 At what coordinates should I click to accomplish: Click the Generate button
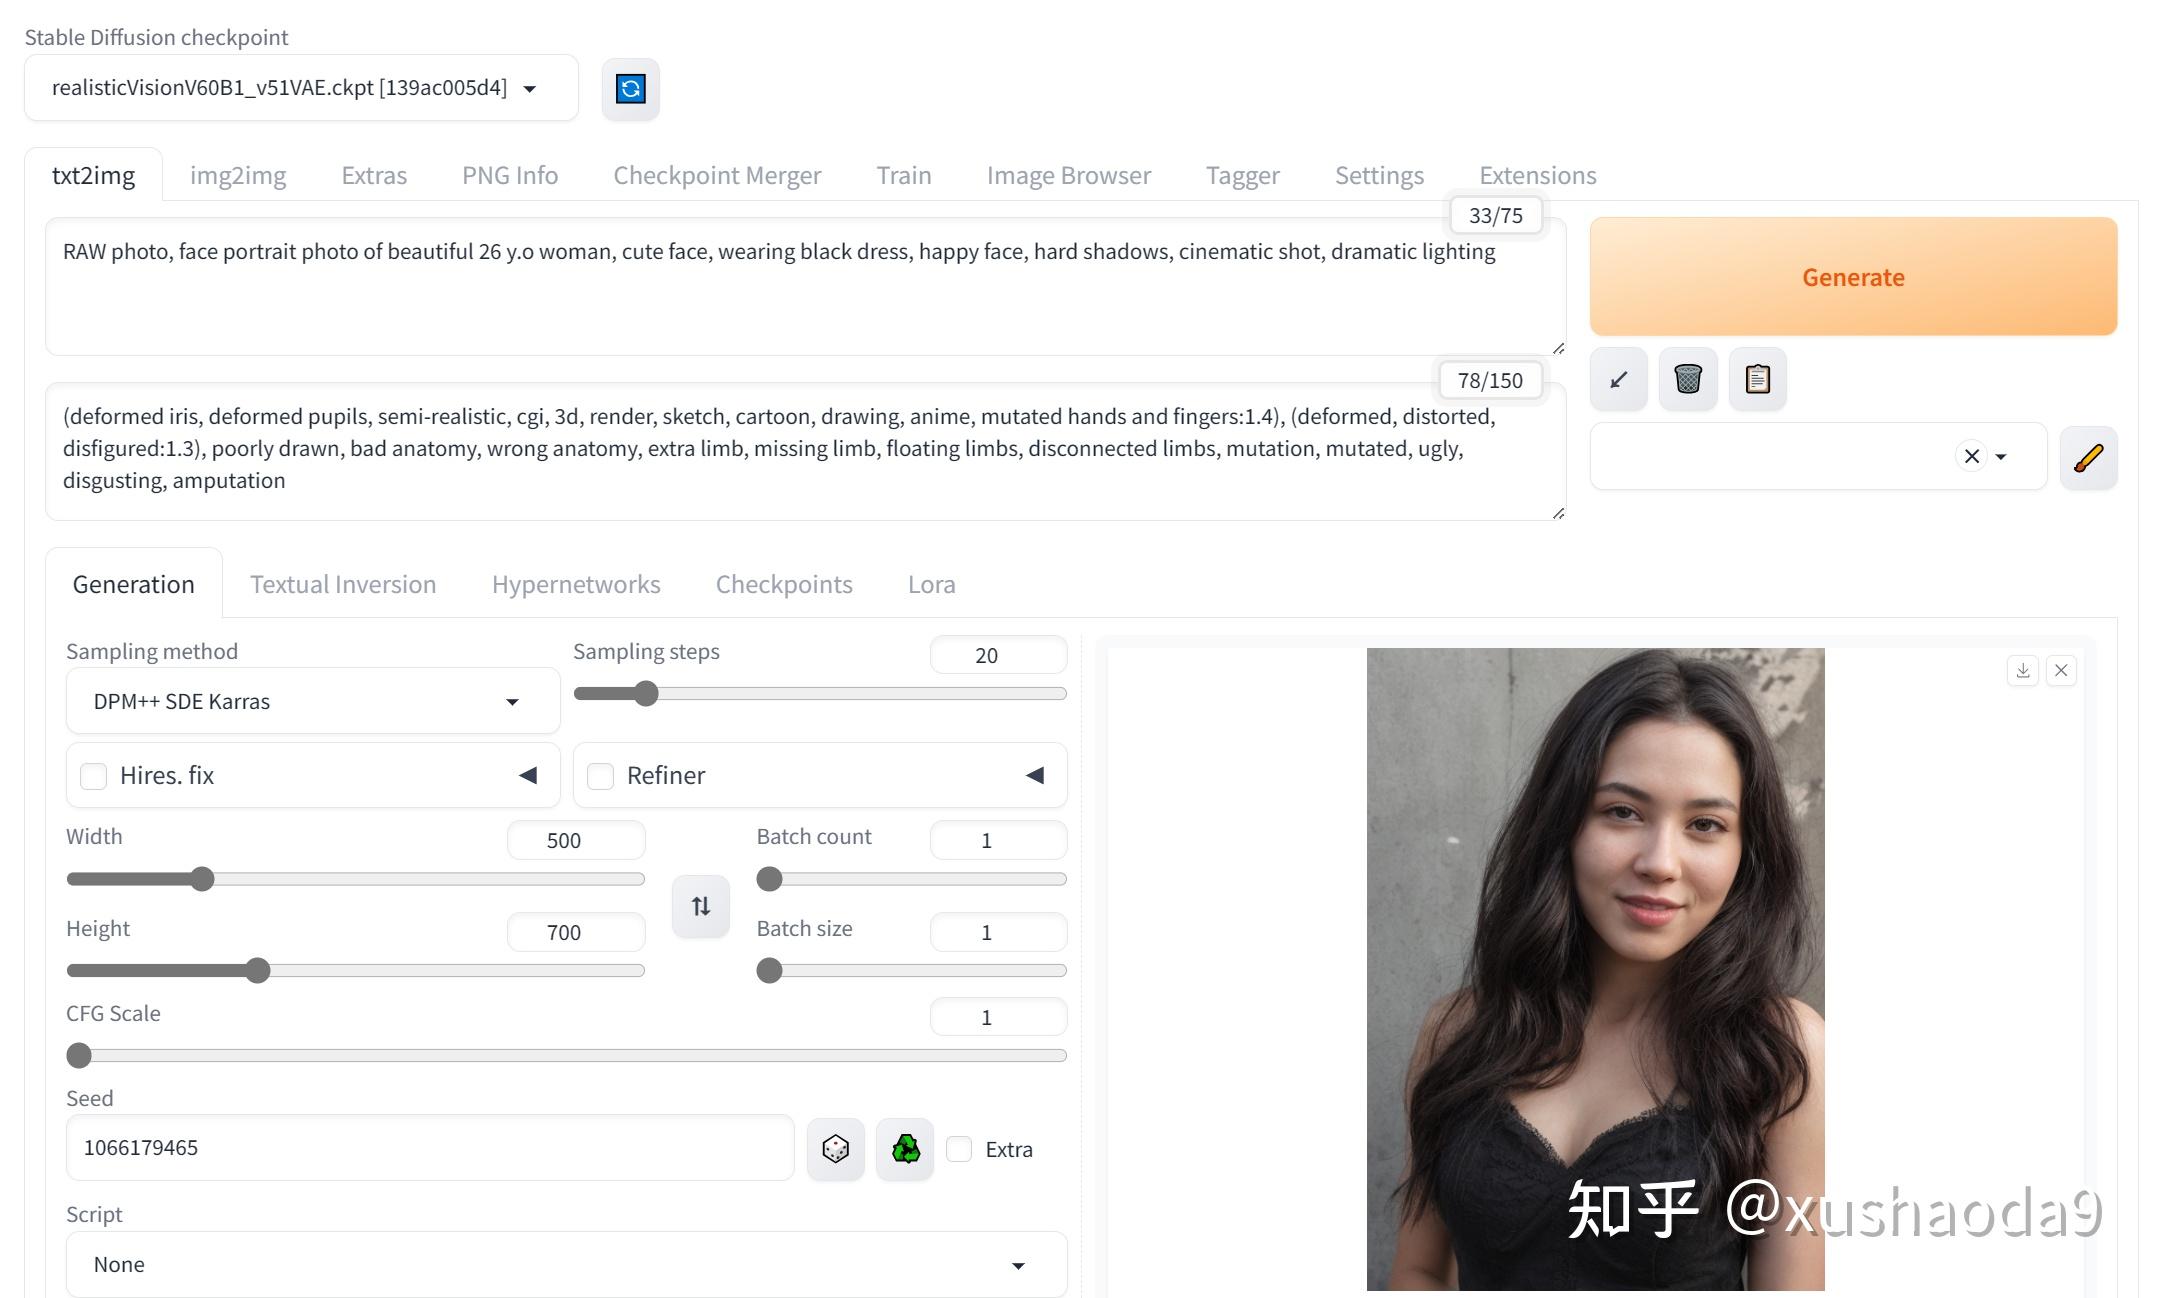1852,277
